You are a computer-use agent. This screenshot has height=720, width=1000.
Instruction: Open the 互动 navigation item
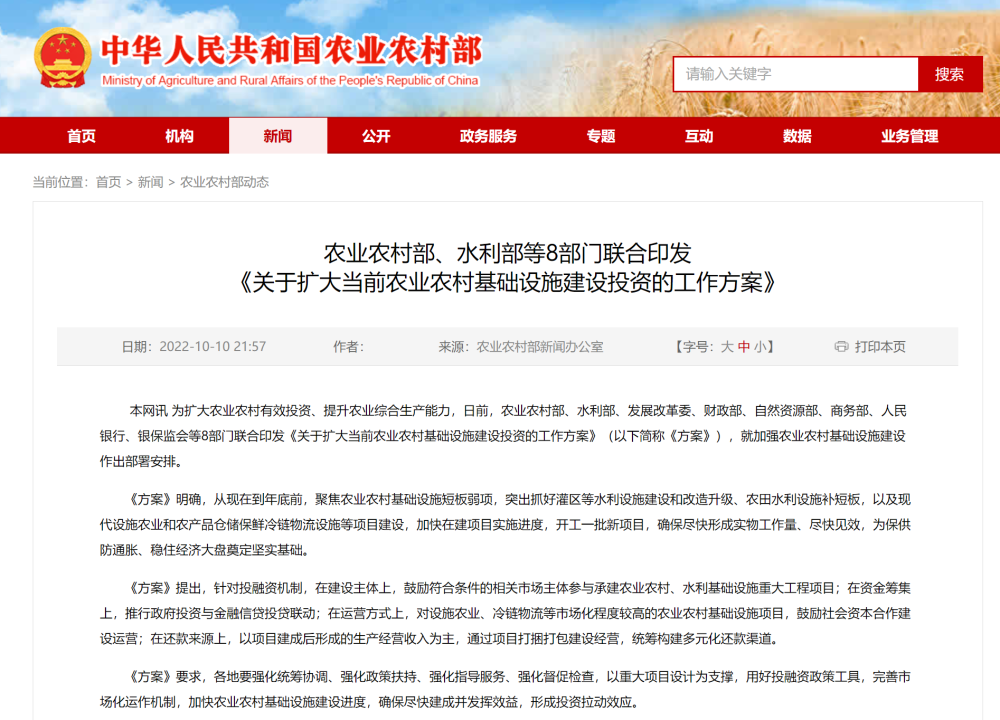click(x=699, y=136)
